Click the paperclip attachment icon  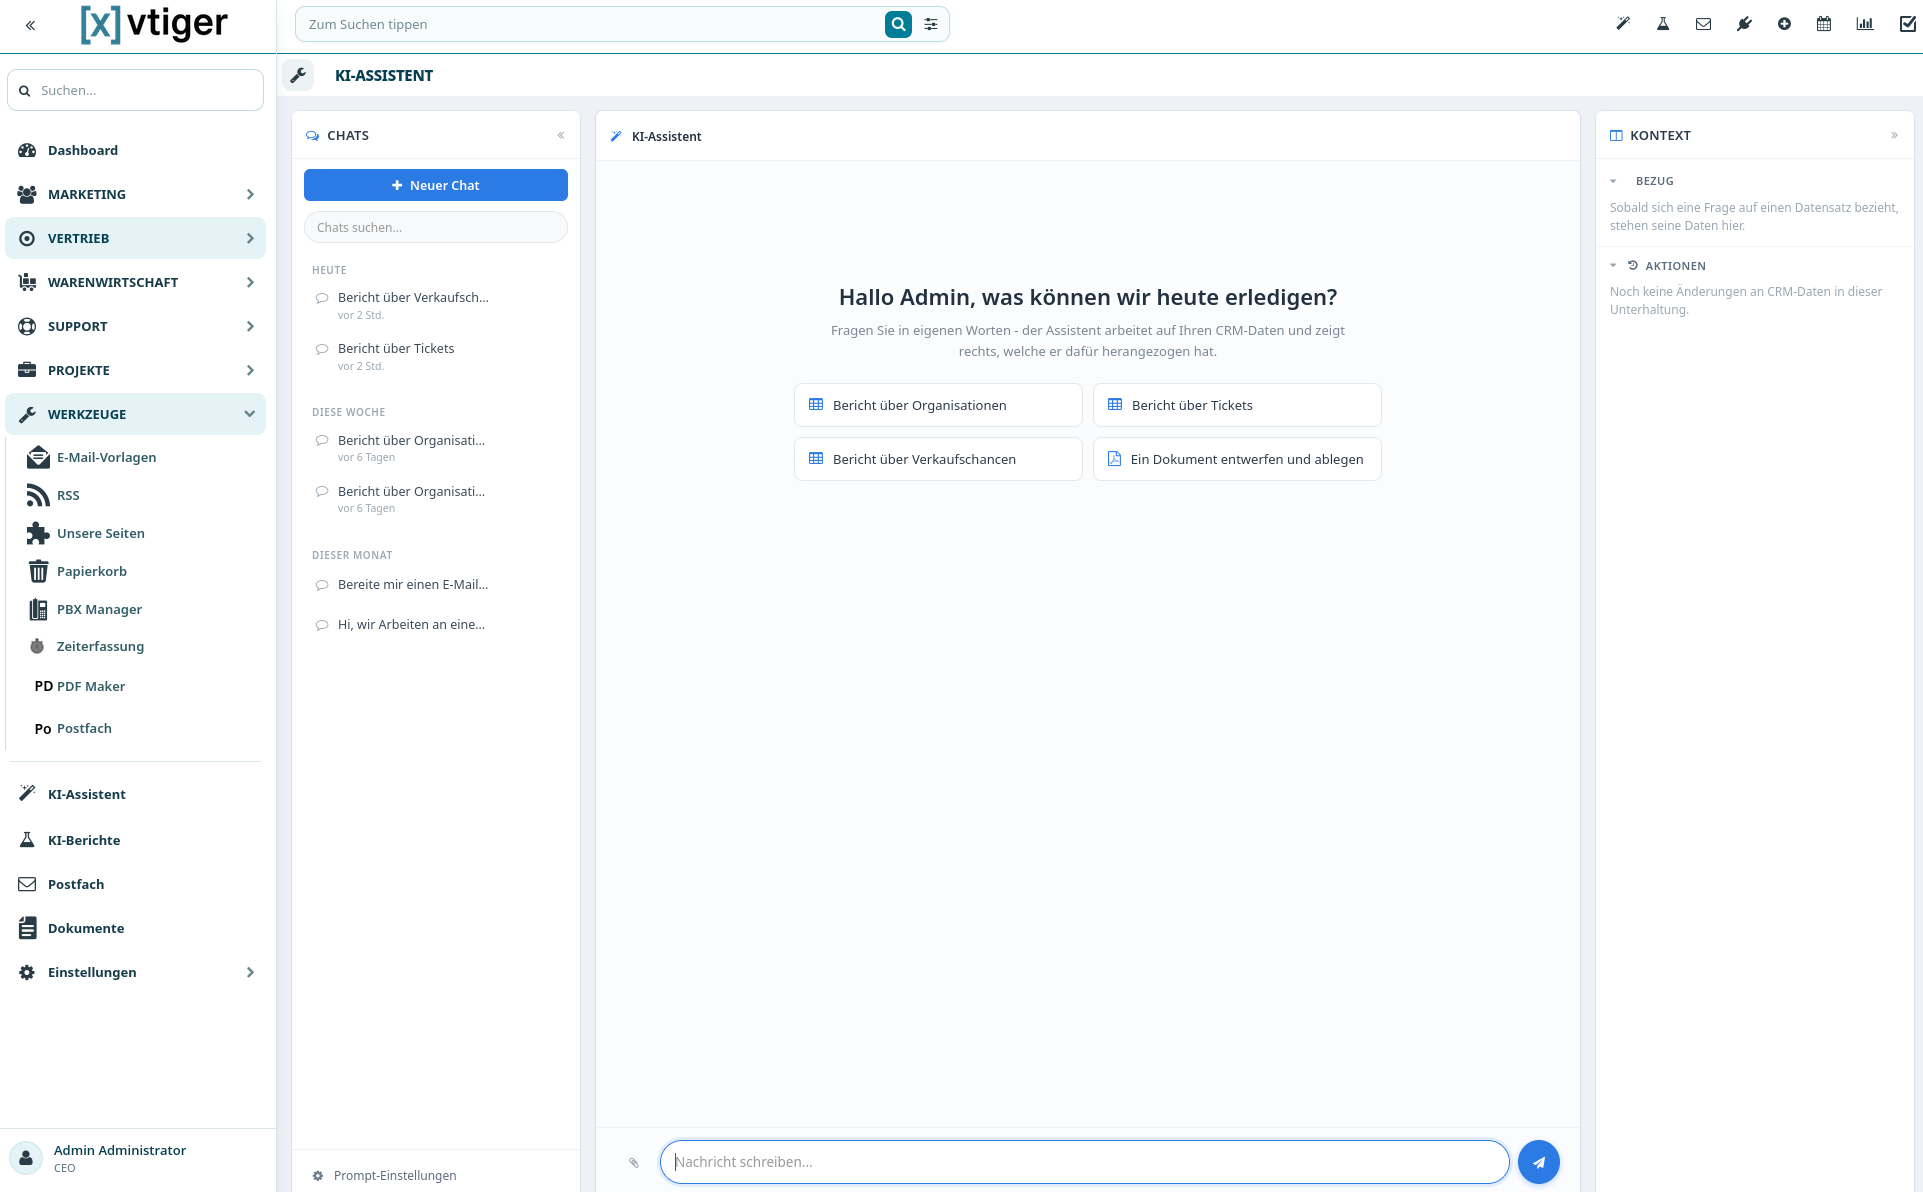(634, 1162)
